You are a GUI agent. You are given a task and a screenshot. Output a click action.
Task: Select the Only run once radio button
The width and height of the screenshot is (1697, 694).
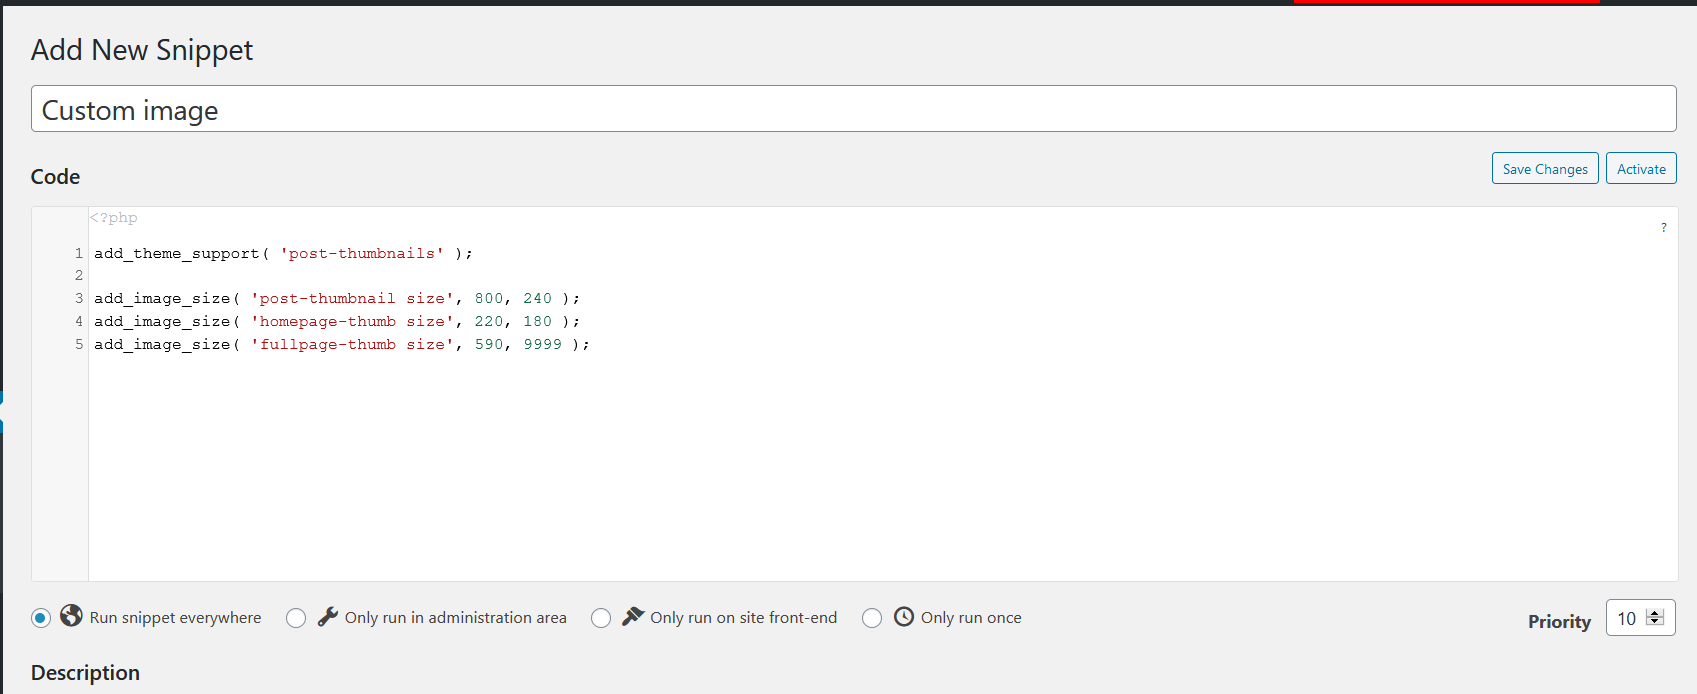[872, 618]
